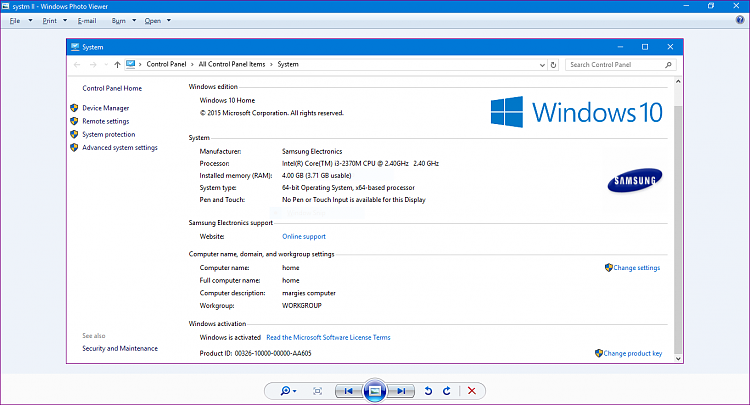Click the Forward arrow in the System window

tap(93, 65)
